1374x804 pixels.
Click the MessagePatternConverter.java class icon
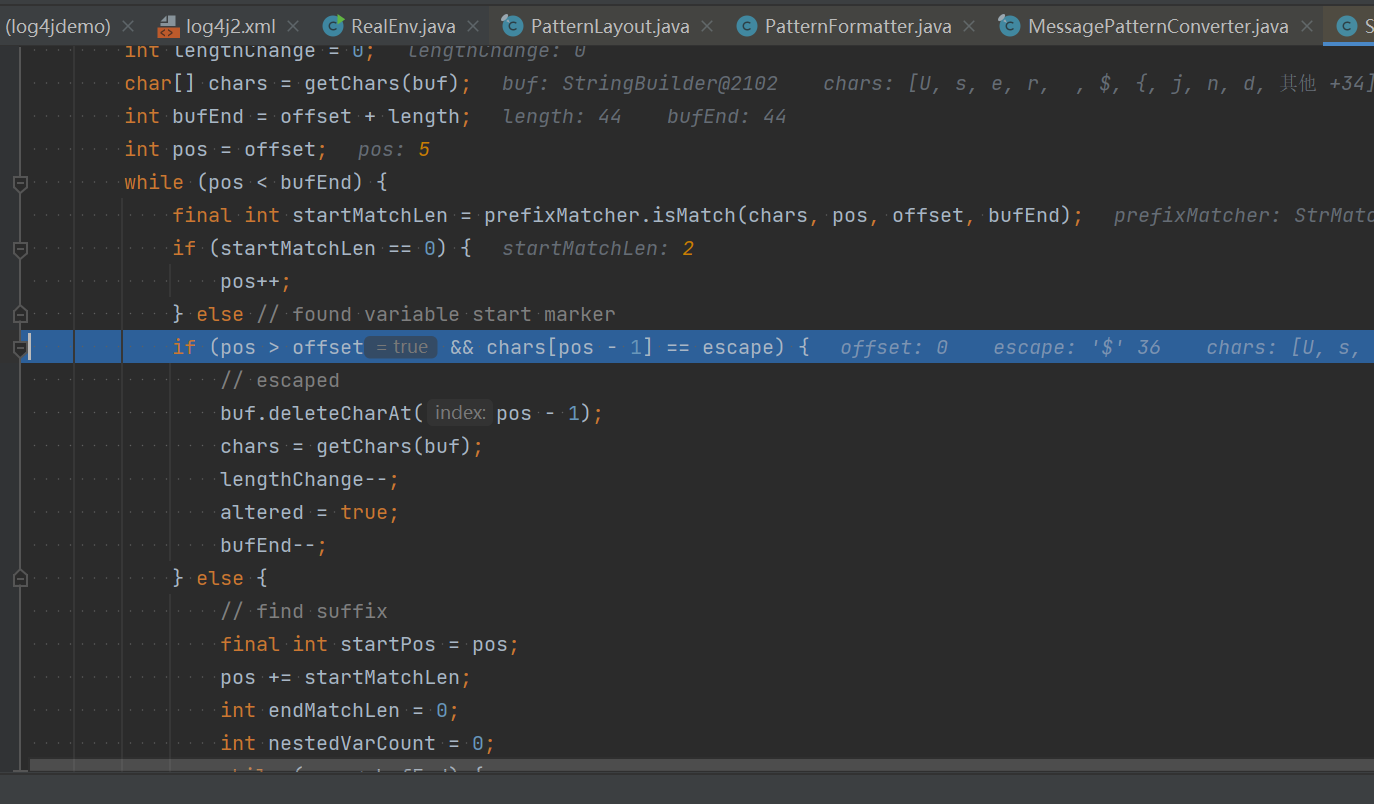[1010, 26]
